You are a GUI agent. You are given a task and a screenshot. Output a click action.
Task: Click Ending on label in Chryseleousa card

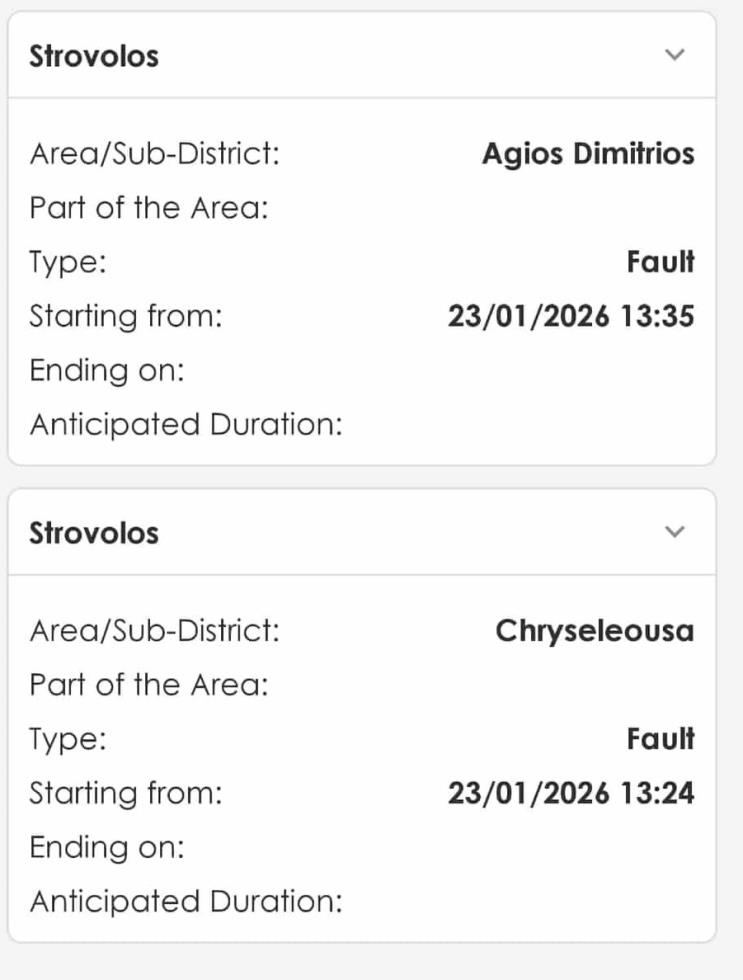pos(107,848)
